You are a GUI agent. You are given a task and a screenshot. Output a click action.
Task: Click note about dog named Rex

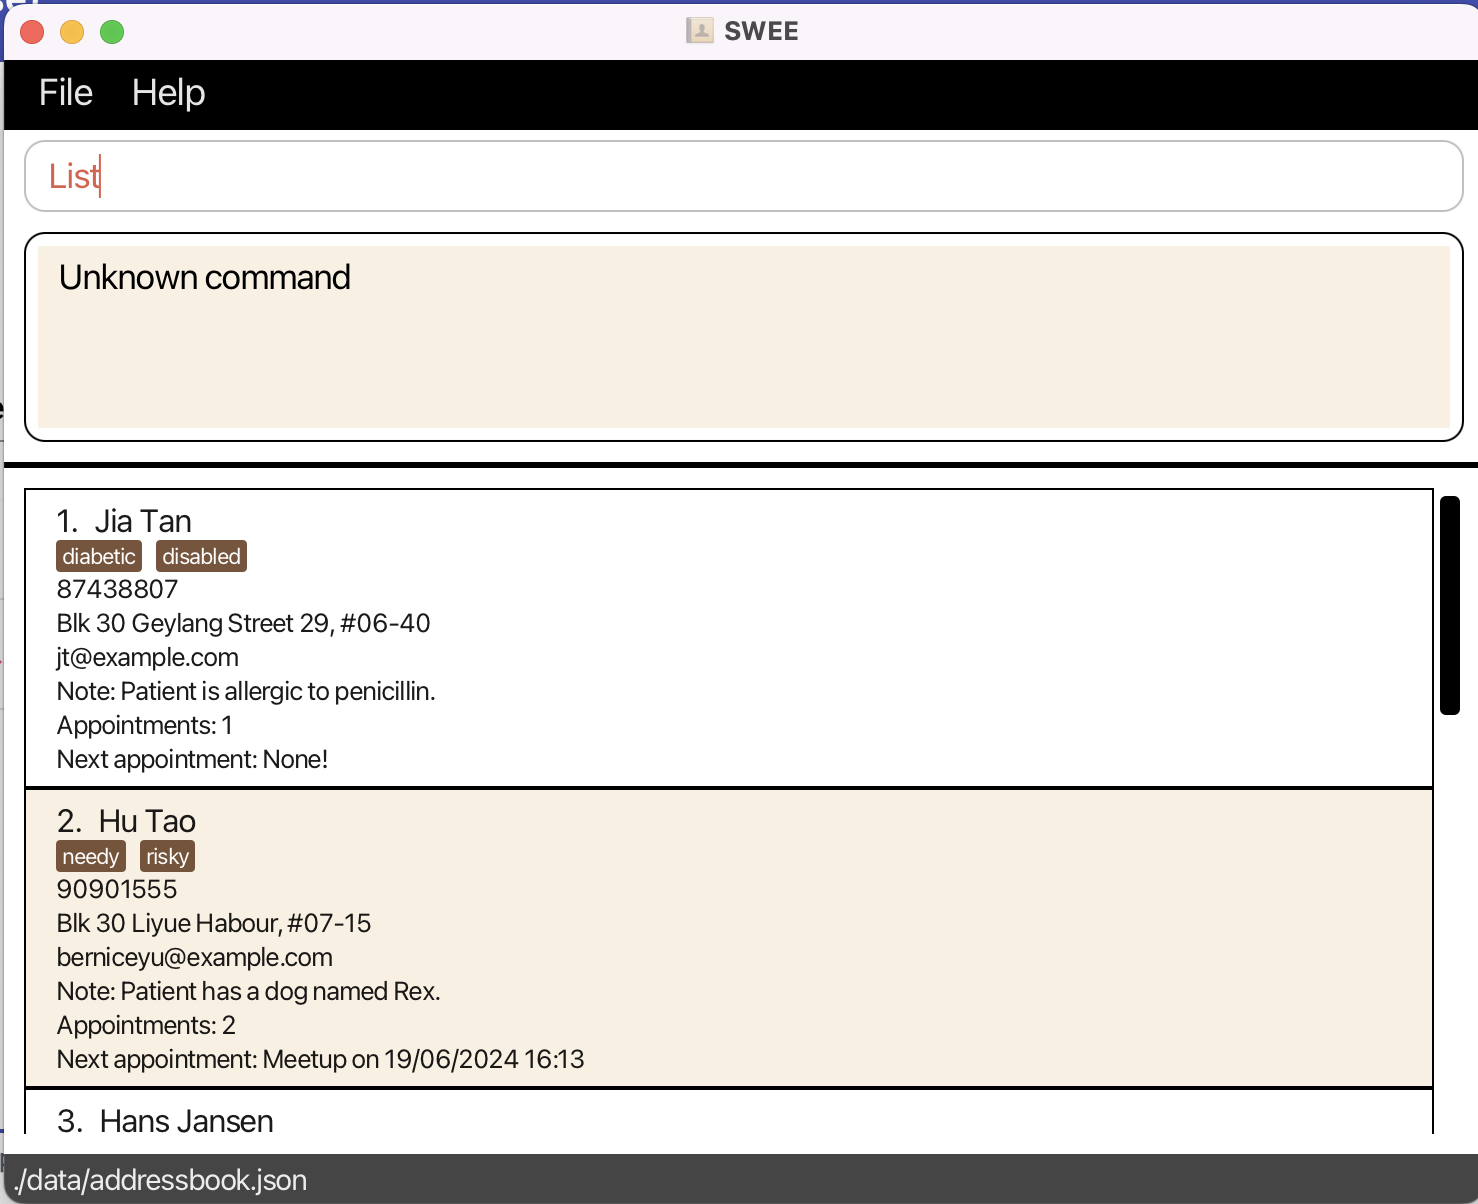[249, 991]
